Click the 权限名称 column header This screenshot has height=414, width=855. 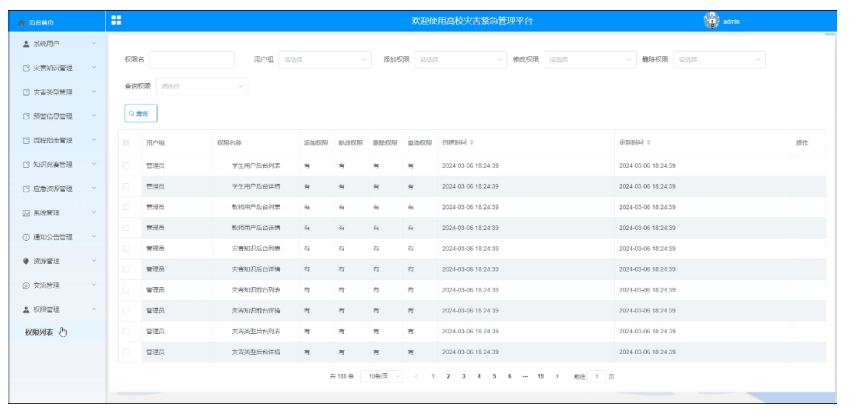coord(230,143)
